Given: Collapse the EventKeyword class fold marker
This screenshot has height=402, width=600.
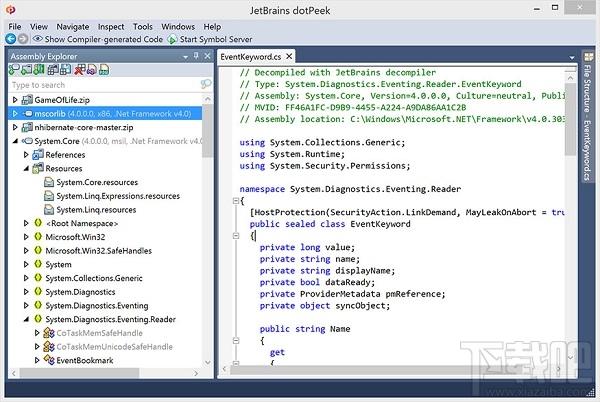Looking at the screenshot, I should tap(236, 236).
